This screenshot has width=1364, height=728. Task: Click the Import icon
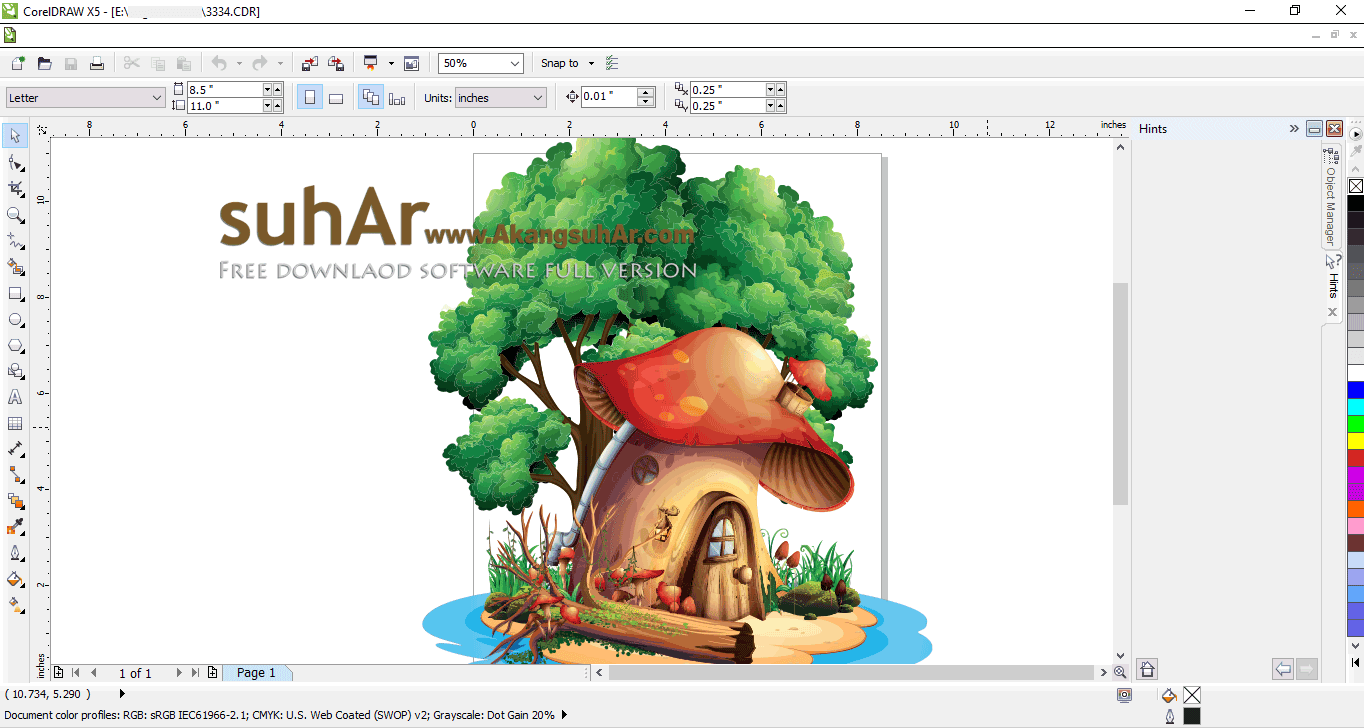point(310,63)
